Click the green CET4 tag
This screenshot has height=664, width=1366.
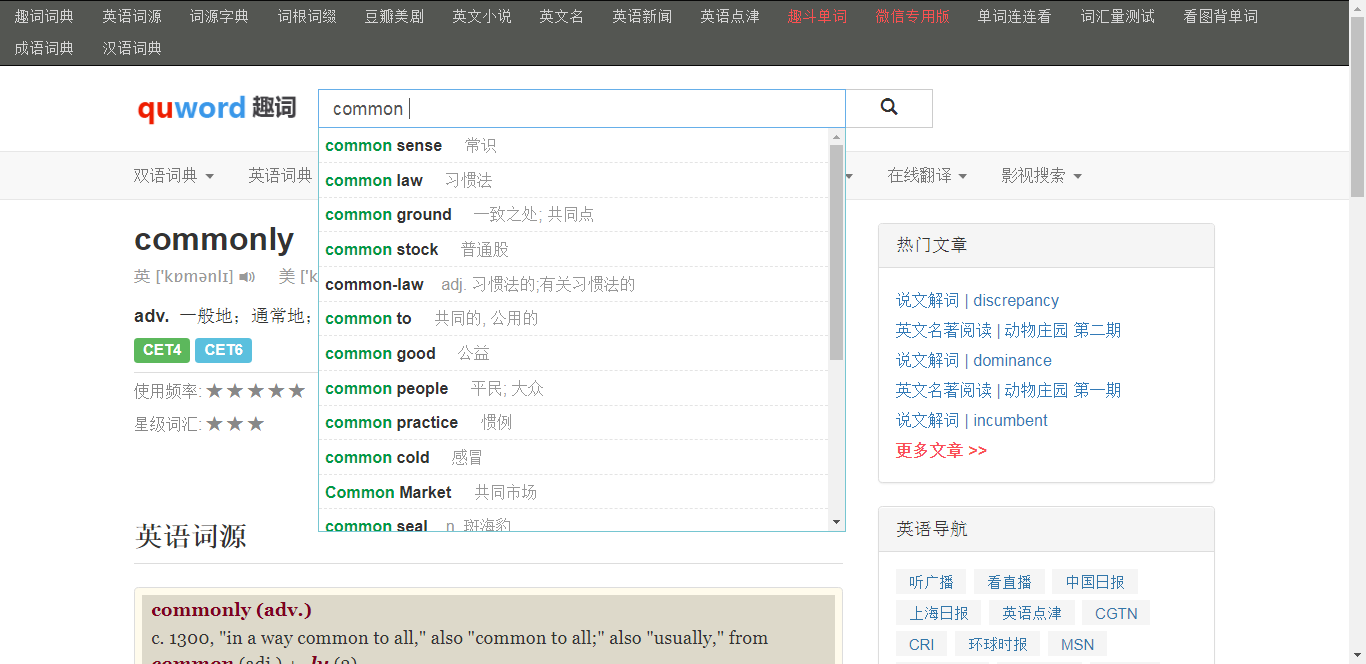[x=162, y=350]
